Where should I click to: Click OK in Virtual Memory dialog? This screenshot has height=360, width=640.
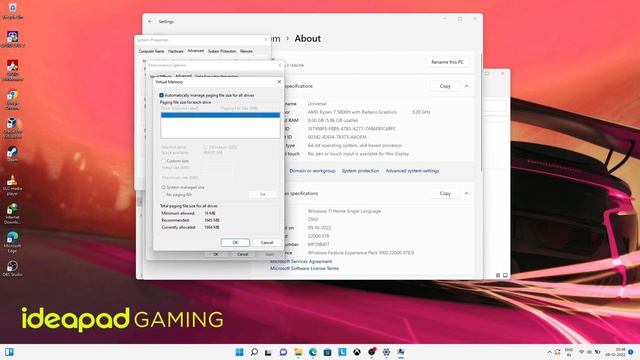click(235, 242)
